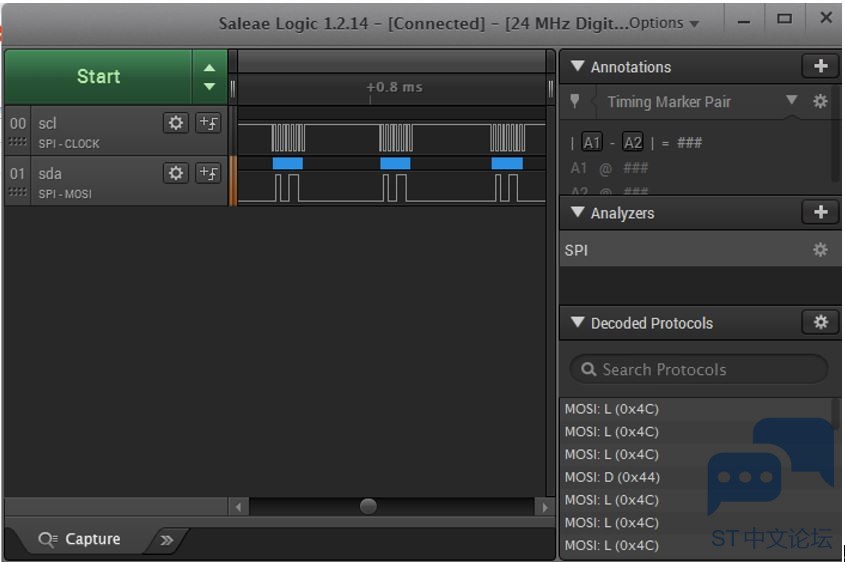Switch to the Capture tab
This screenshot has height=562, width=845.
pyautogui.click(x=80, y=539)
